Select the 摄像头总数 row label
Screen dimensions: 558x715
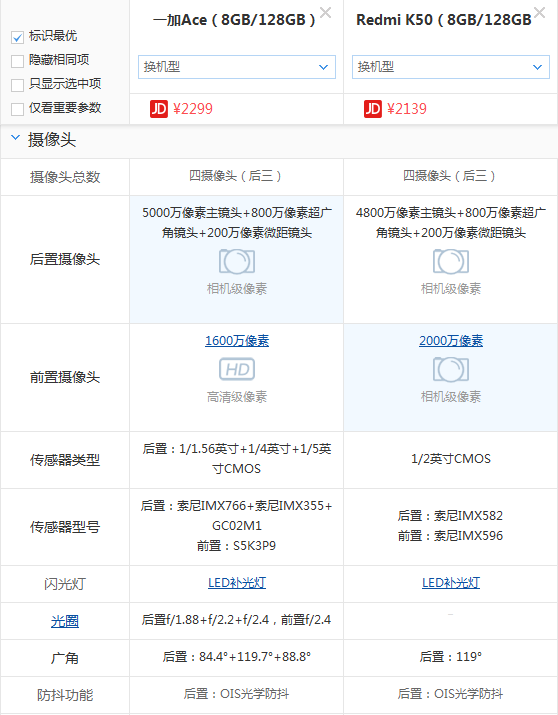pyautogui.click(x=65, y=177)
